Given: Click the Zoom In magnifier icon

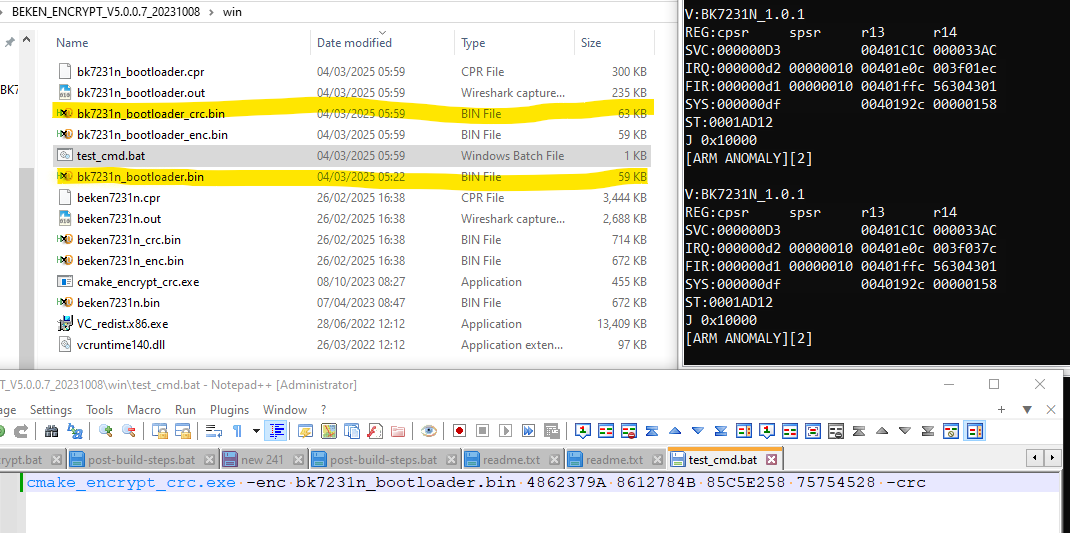Looking at the screenshot, I should pyautogui.click(x=106, y=431).
